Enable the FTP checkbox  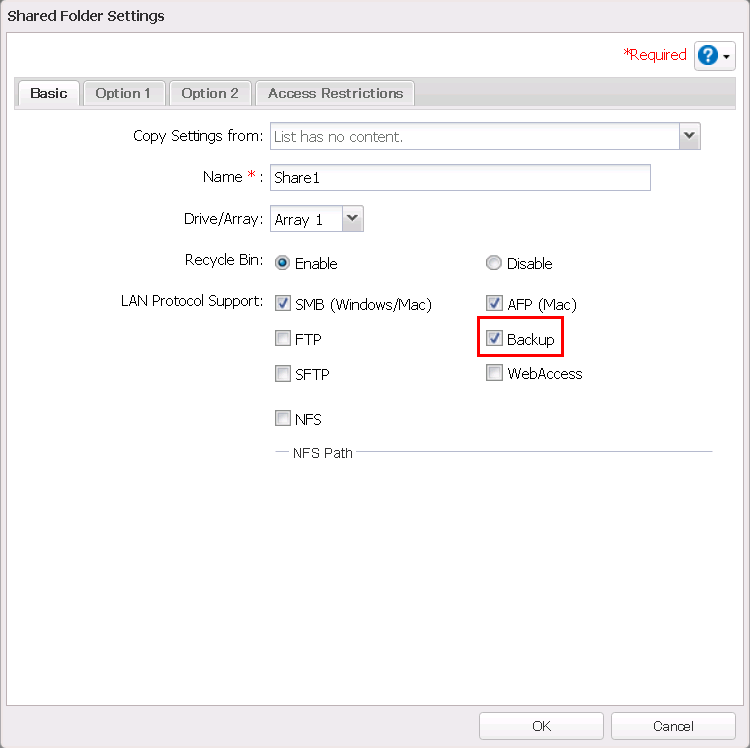point(283,338)
